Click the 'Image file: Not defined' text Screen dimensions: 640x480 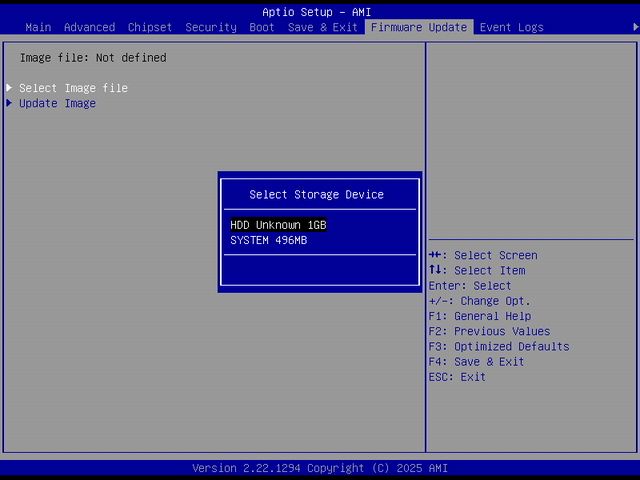93,58
